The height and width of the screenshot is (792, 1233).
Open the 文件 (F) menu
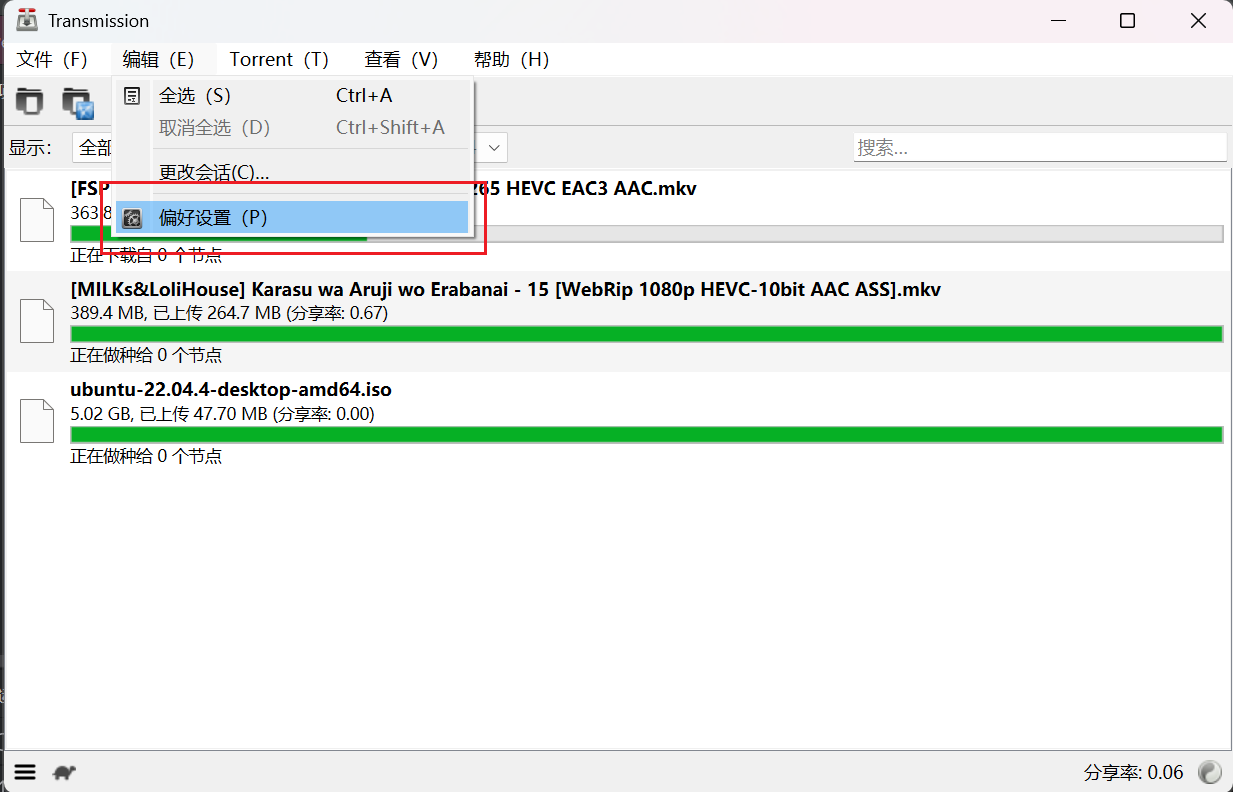(x=53, y=60)
